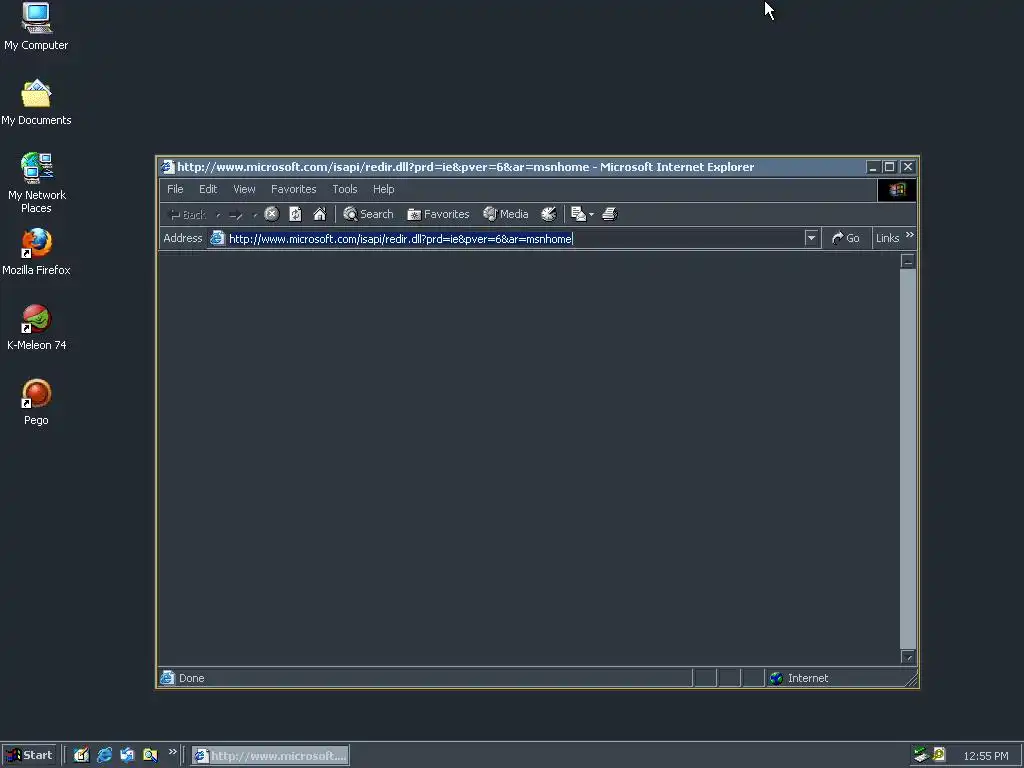The width and height of the screenshot is (1024, 768).
Task: Click the microsoft.com taskbar window button
Action: point(270,756)
